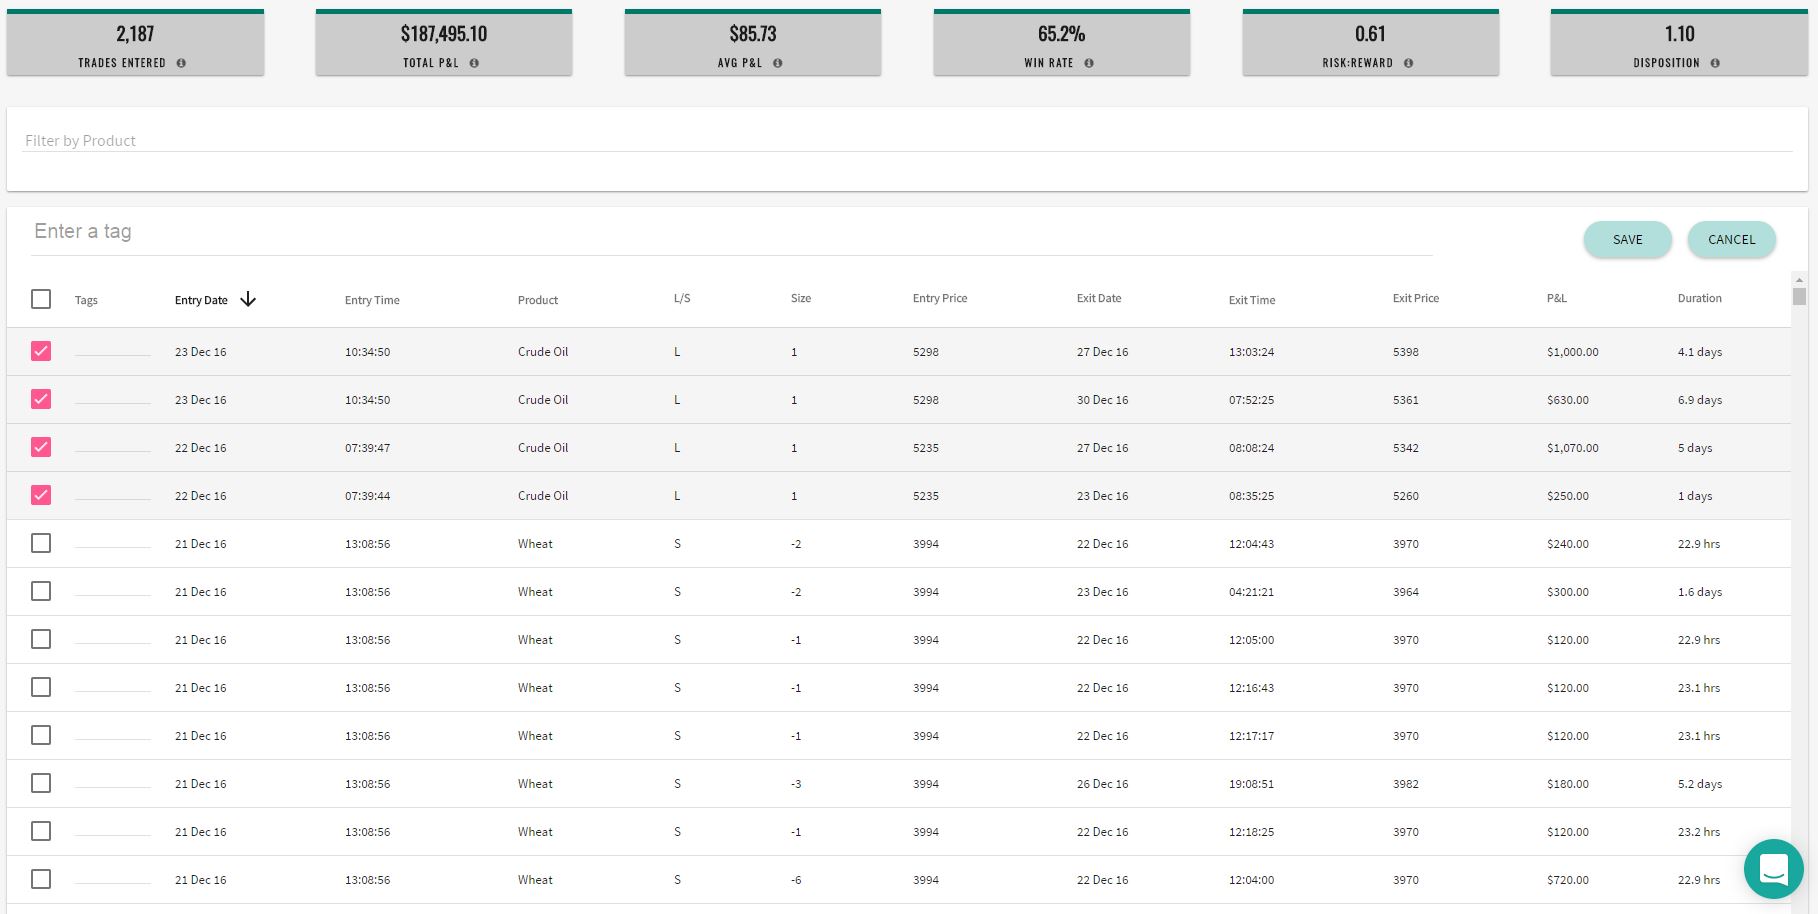Click info icon beside Total P&L
The width and height of the screenshot is (1818, 914).
coord(474,63)
